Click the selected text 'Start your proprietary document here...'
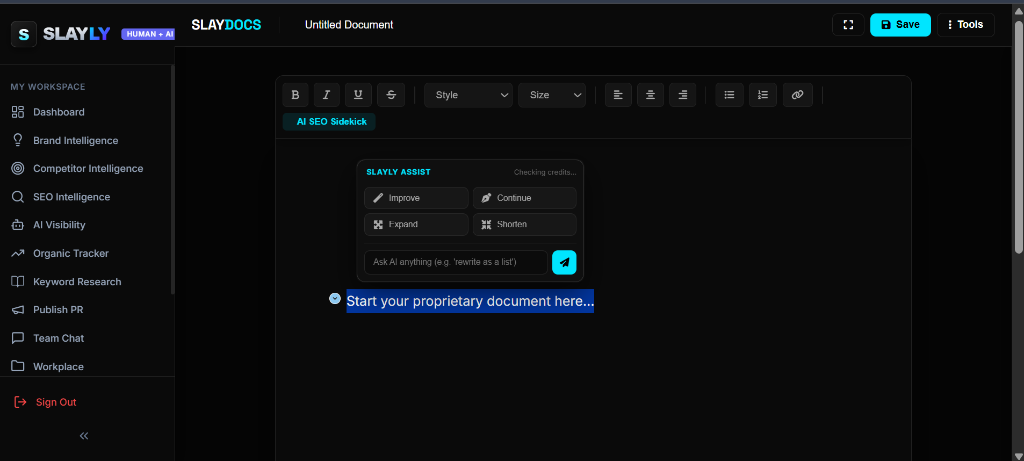 coord(470,301)
